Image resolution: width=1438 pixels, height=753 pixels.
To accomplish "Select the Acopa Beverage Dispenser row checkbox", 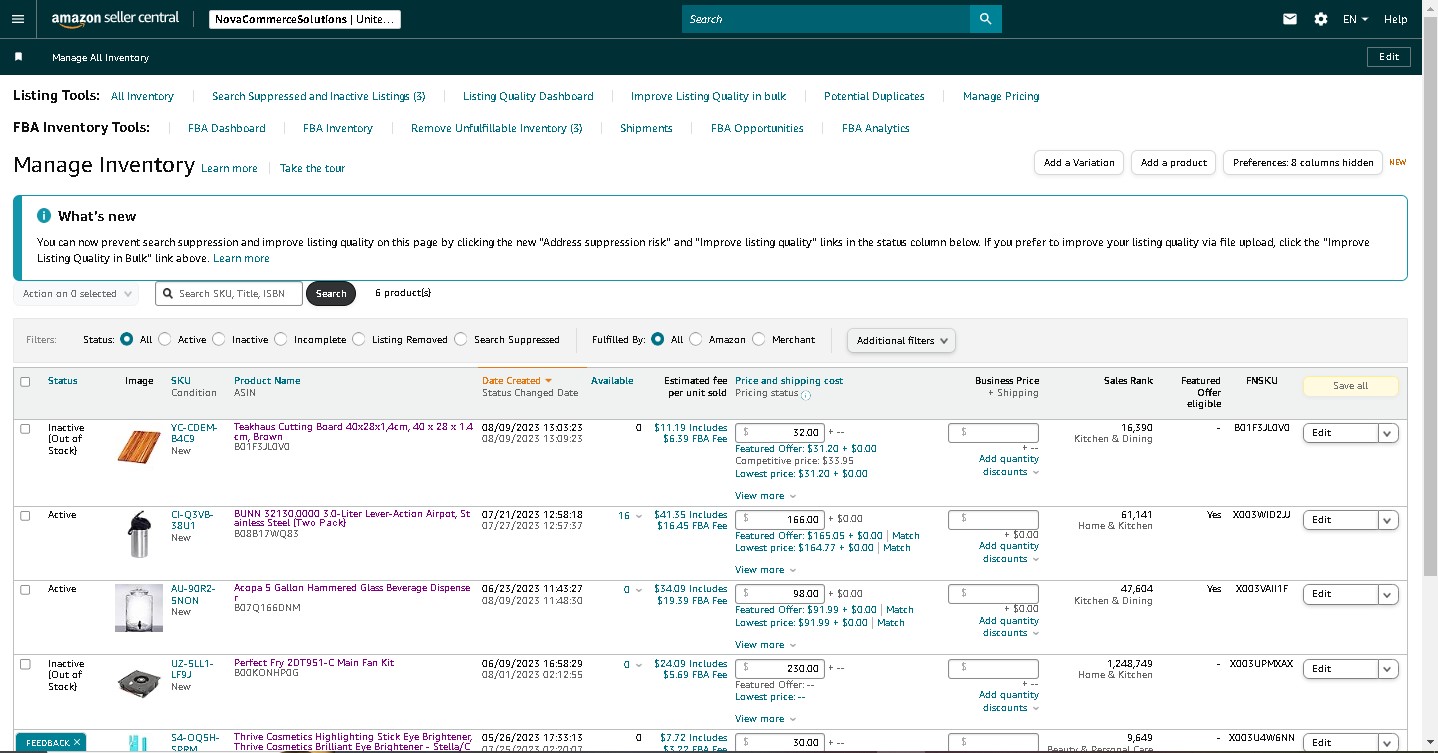I will pyautogui.click(x=26, y=589).
